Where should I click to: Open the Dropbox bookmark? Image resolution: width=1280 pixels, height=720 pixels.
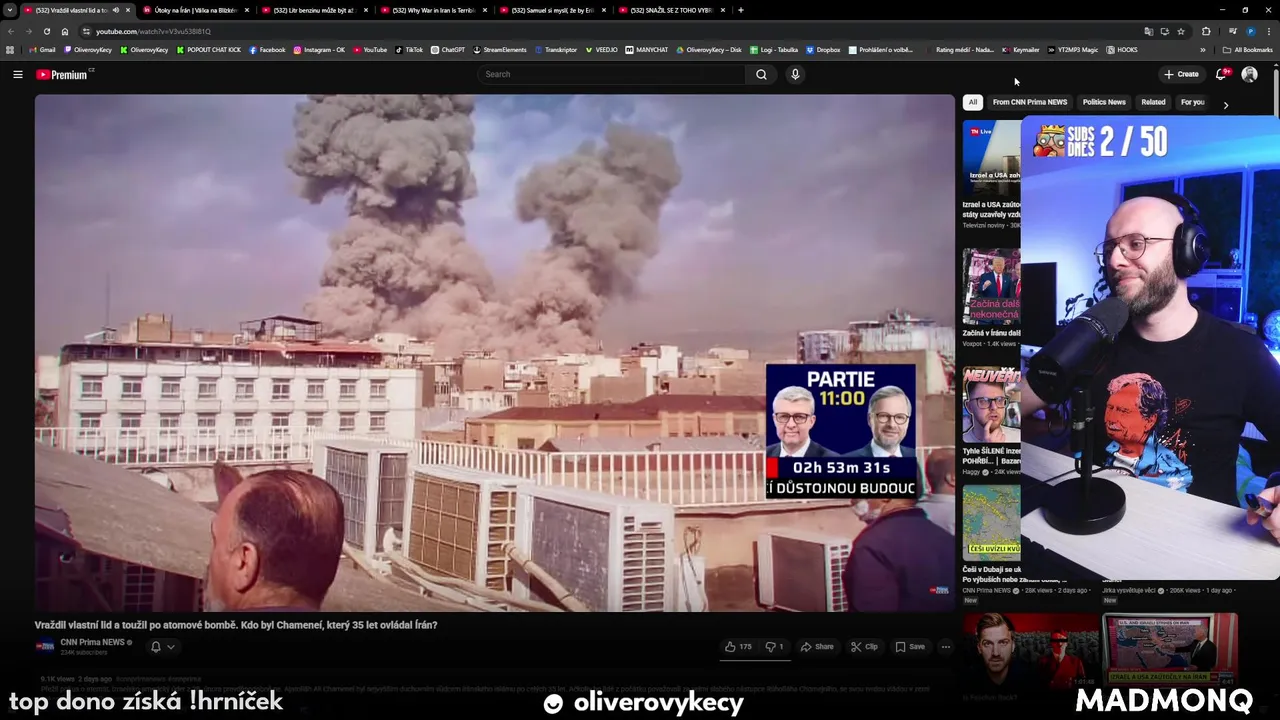point(823,50)
